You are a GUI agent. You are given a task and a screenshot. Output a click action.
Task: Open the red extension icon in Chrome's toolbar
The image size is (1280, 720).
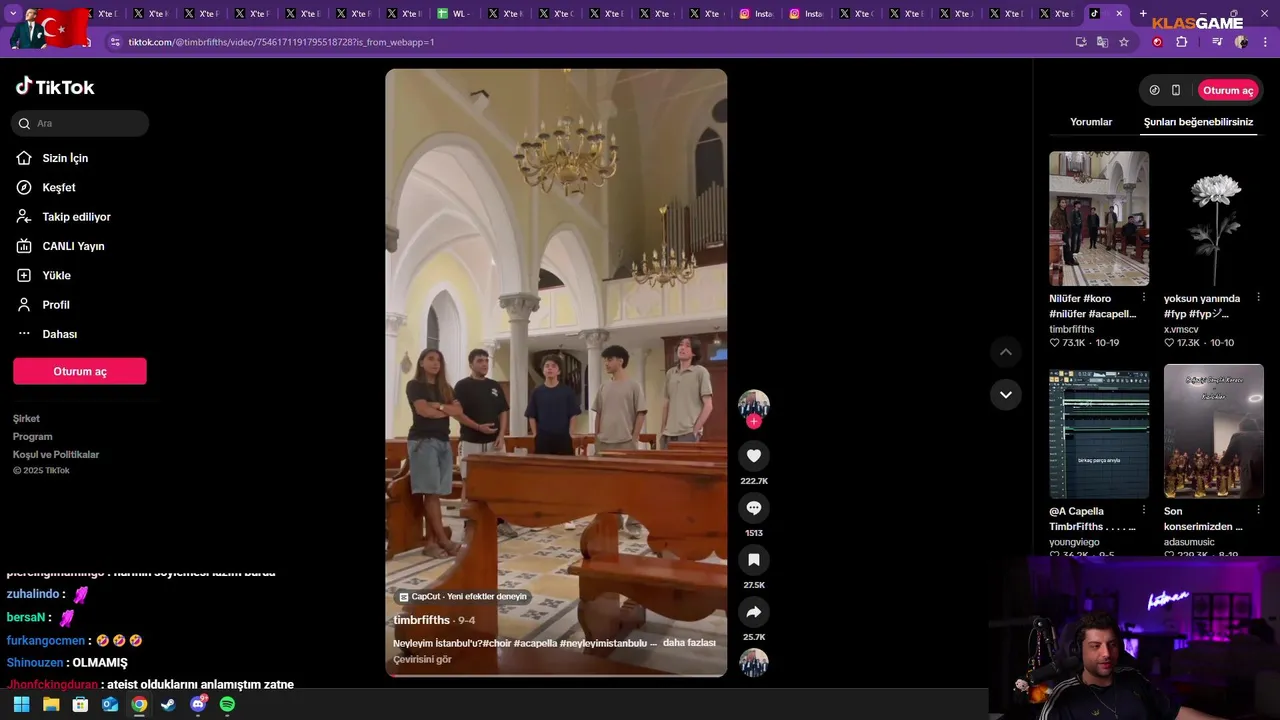pos(1158,42)
